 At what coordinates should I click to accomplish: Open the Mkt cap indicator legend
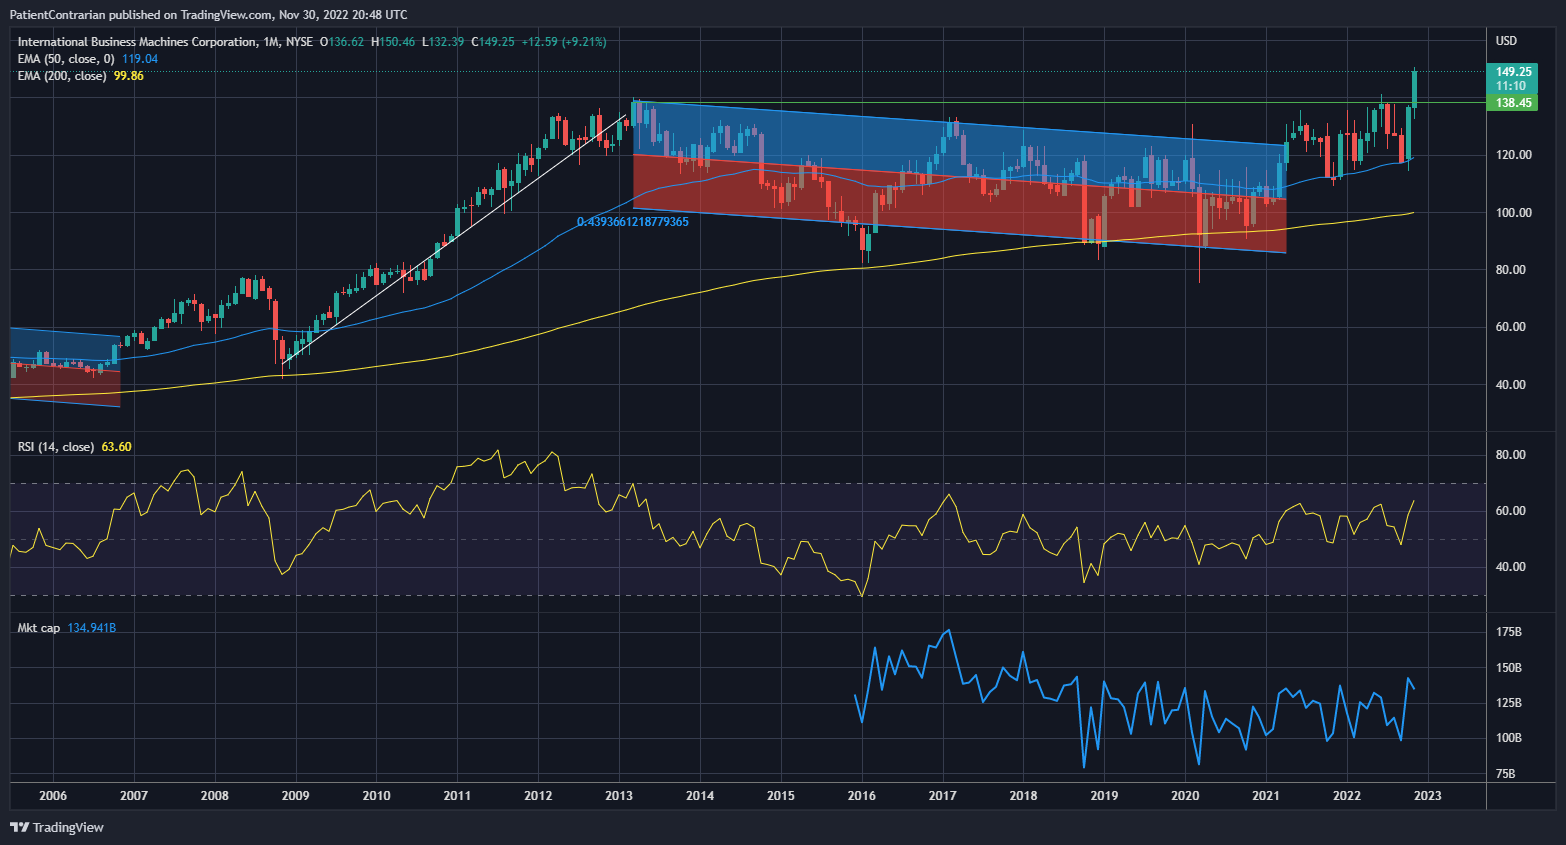(39, 628)
